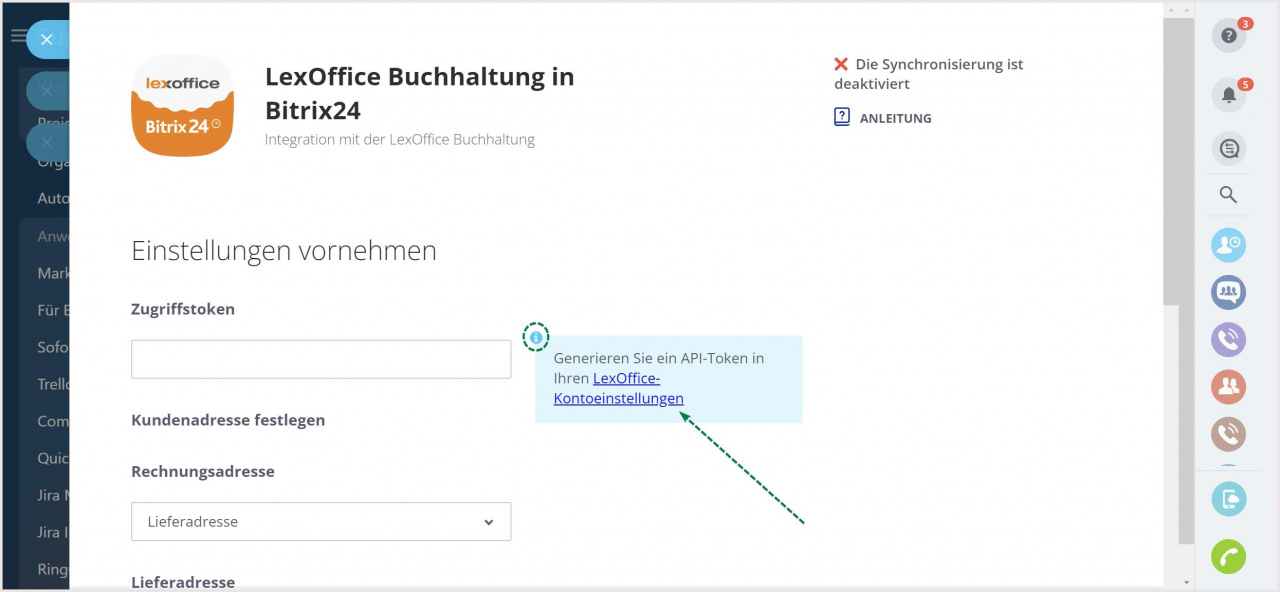Click the heading 'Einstellungen vornehmen'

pyautogui.click(x=284, y=250)
